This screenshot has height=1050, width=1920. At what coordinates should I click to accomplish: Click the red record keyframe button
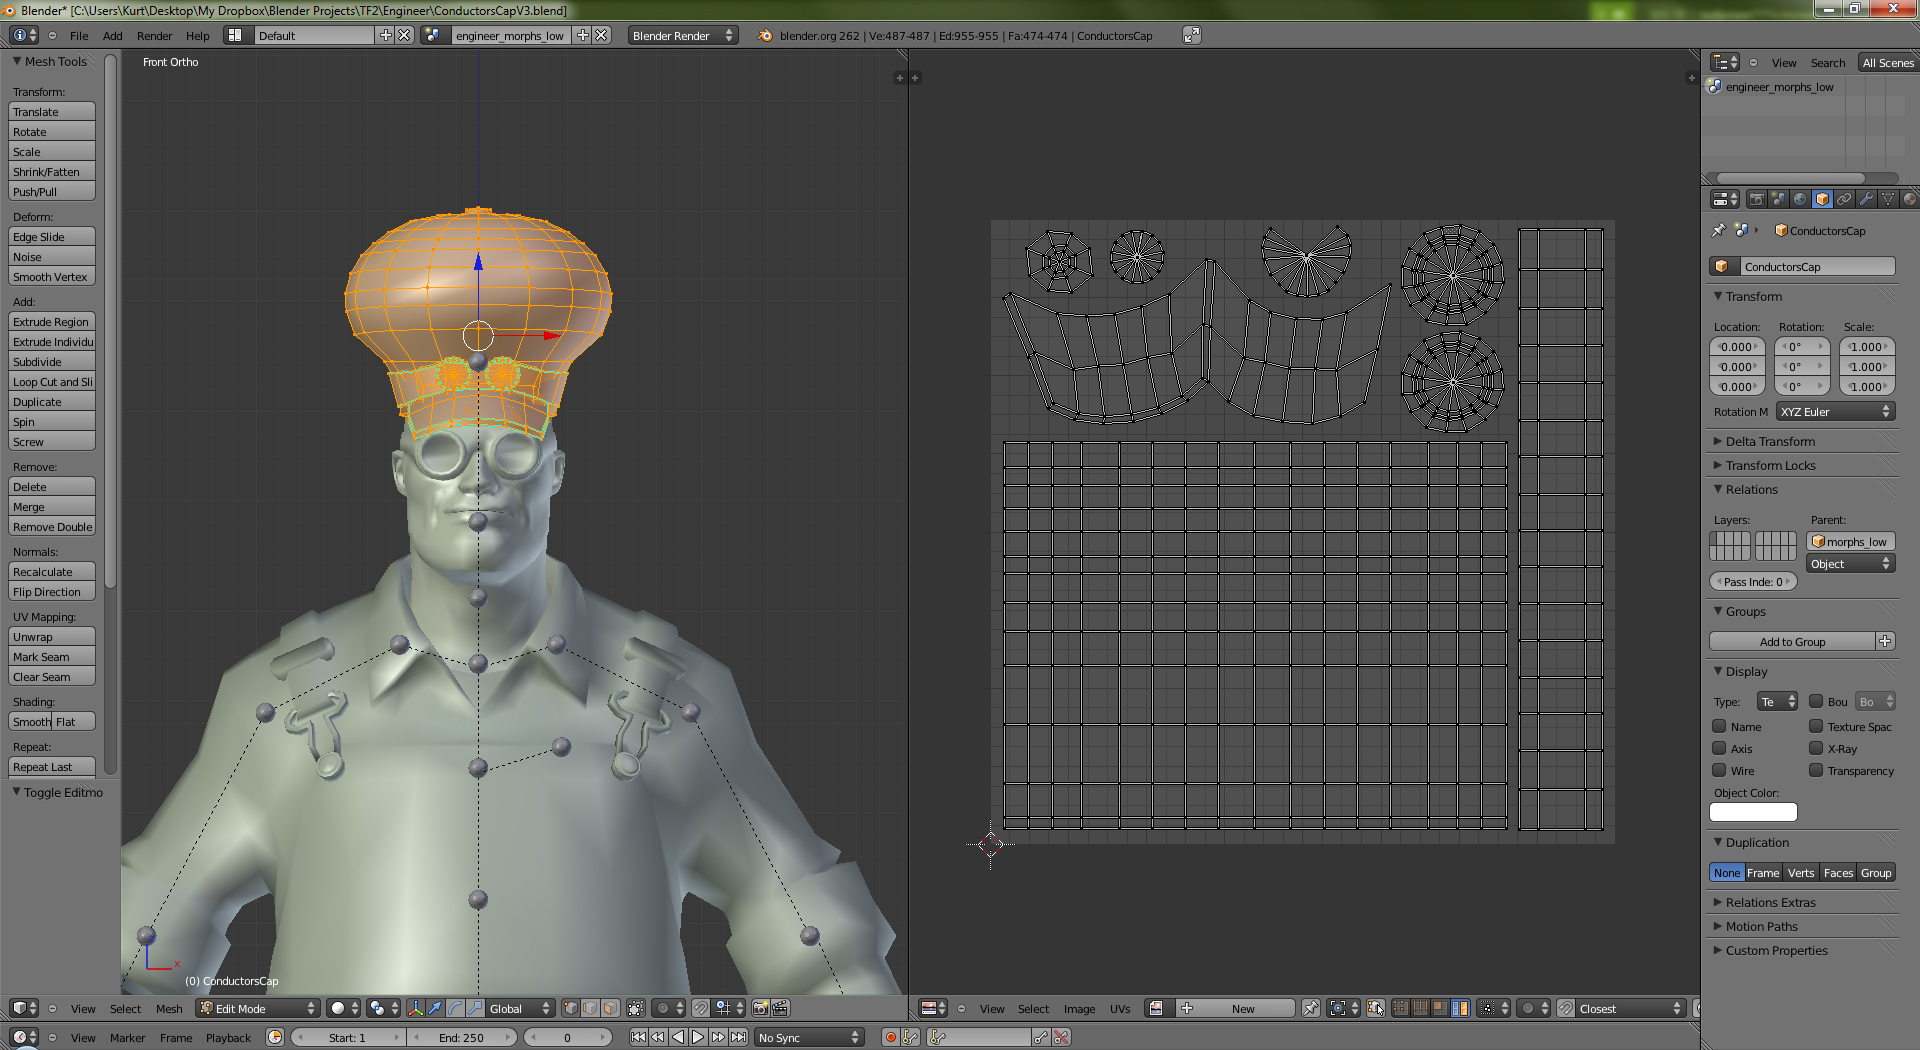coord(890,1037)
